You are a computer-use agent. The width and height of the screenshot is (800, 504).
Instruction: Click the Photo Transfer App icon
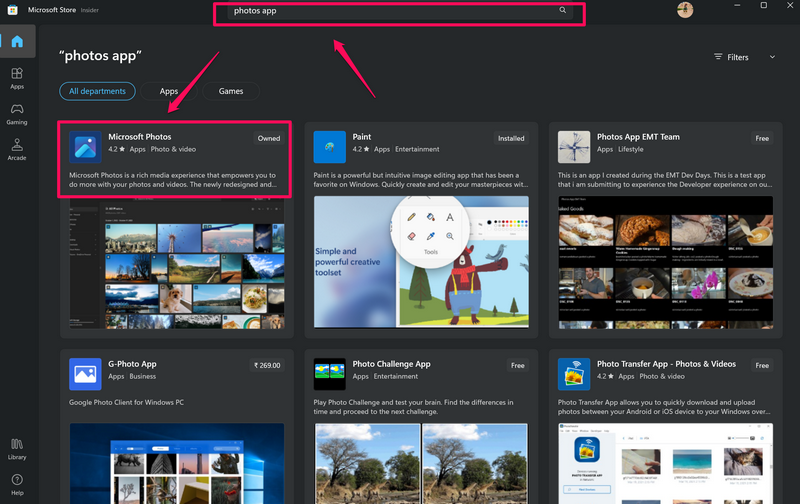pyautogui.click(x=573, y=373)
